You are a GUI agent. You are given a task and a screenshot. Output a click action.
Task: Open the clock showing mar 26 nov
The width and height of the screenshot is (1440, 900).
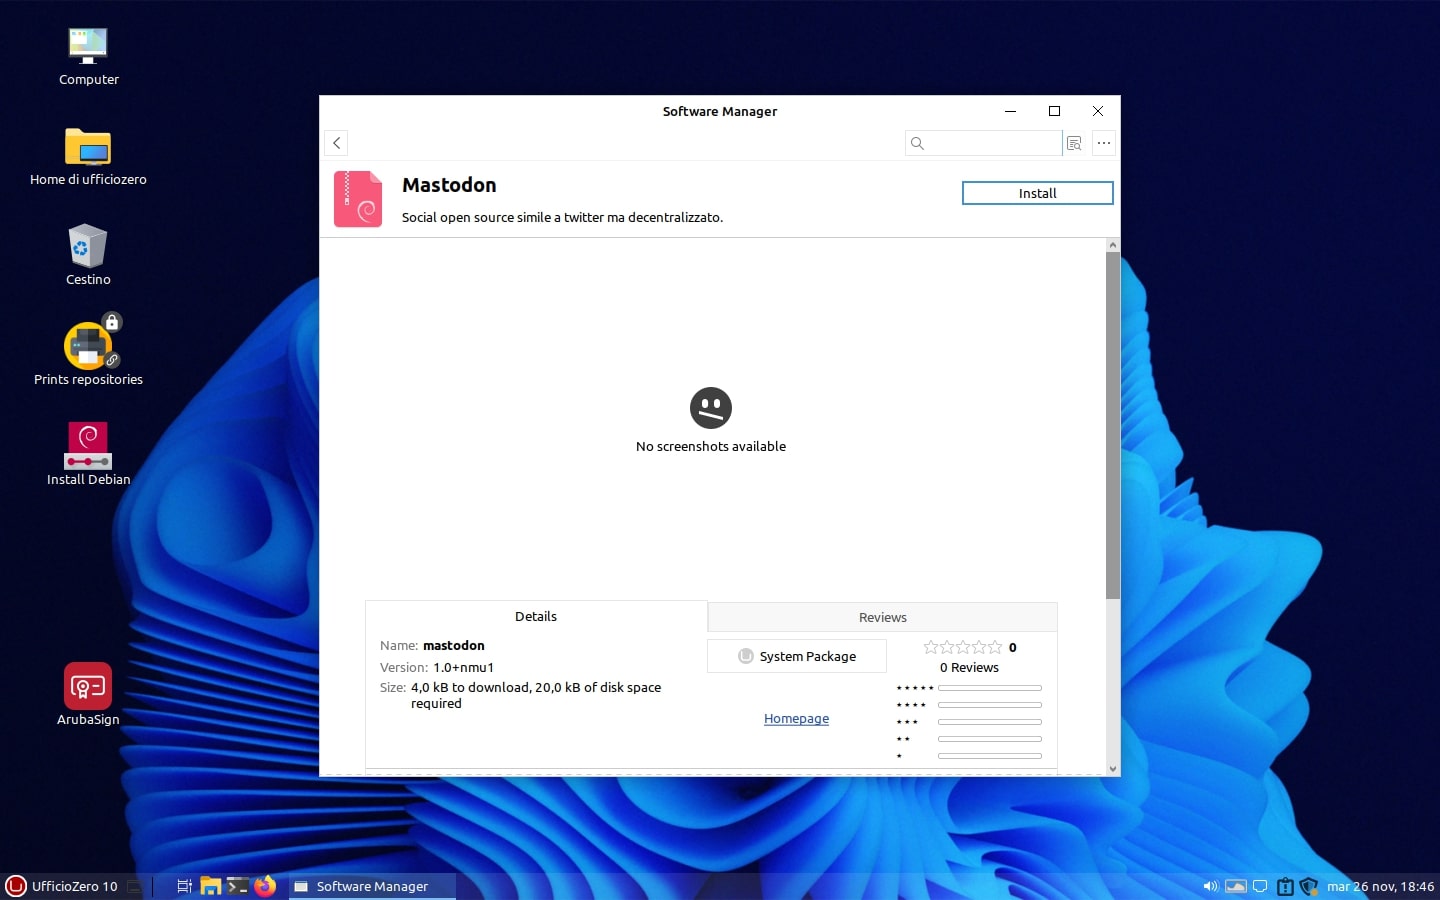pos(1380,886)
